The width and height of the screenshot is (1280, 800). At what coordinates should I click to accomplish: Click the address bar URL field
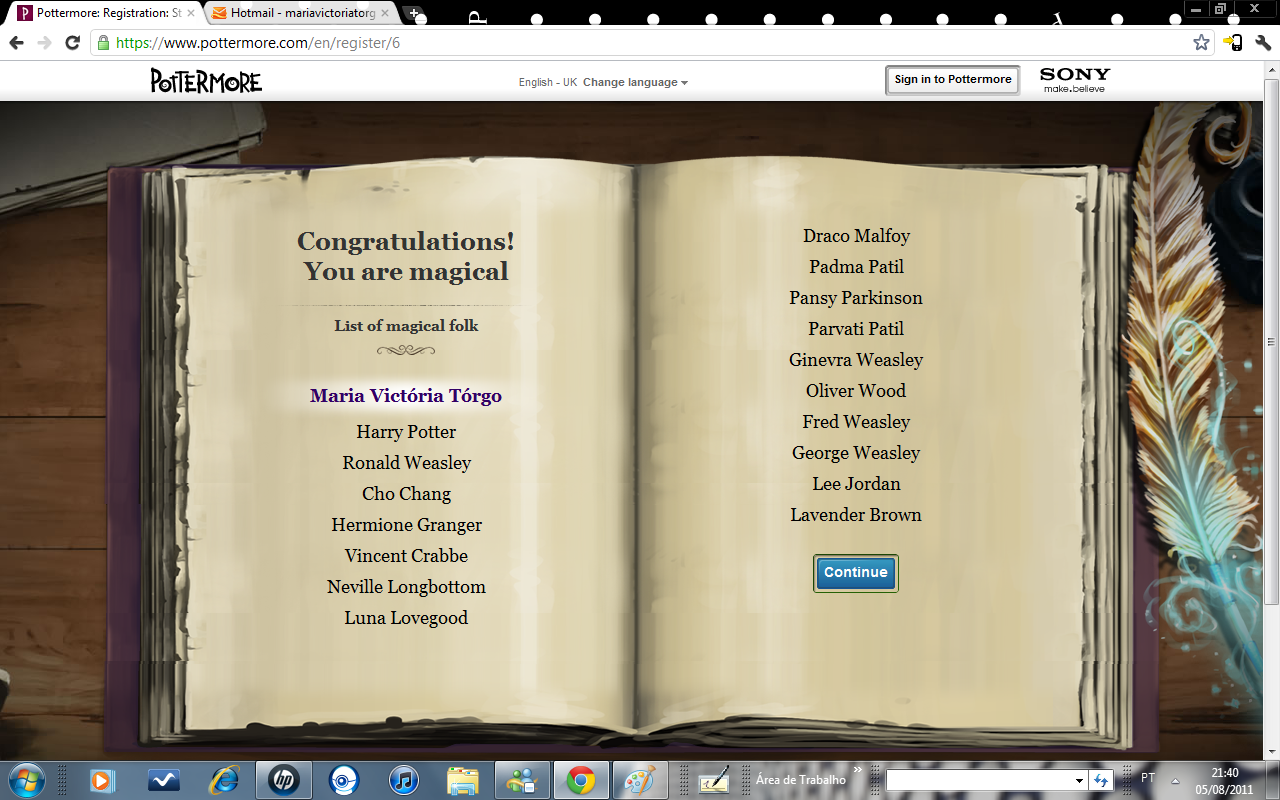click(650, 43)
